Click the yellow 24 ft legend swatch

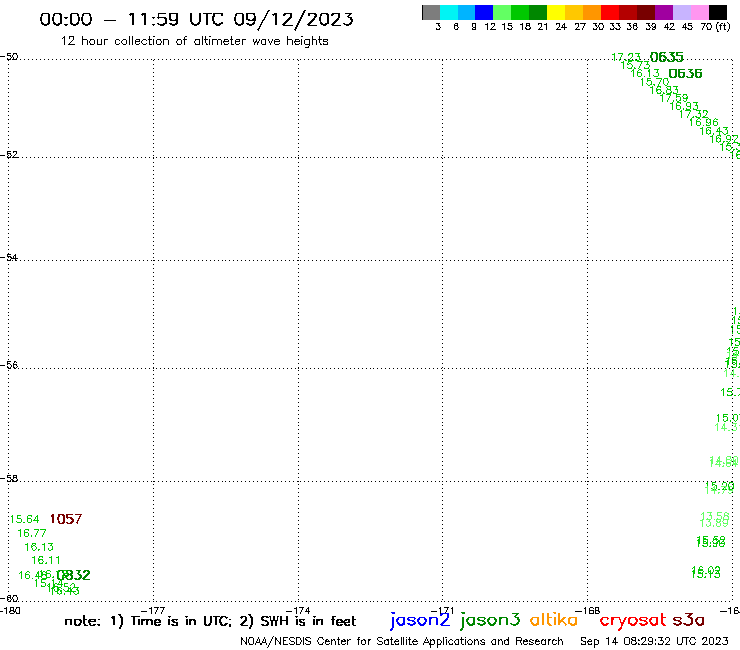(556, 12)
